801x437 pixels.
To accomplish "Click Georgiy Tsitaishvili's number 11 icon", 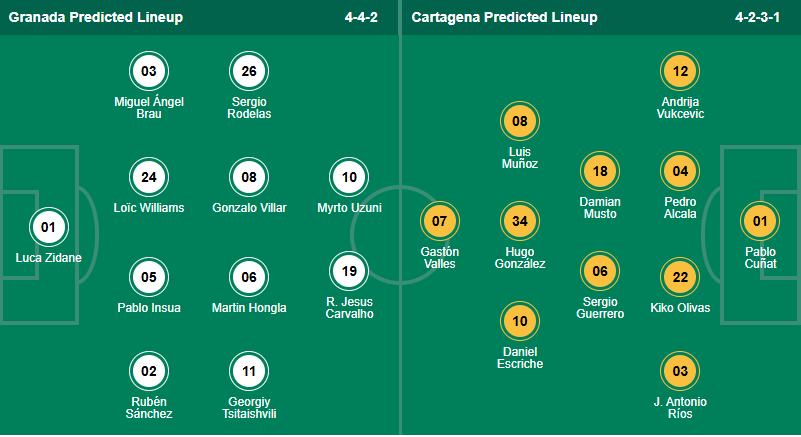I will pyautogui.click(x=249, y=371).
